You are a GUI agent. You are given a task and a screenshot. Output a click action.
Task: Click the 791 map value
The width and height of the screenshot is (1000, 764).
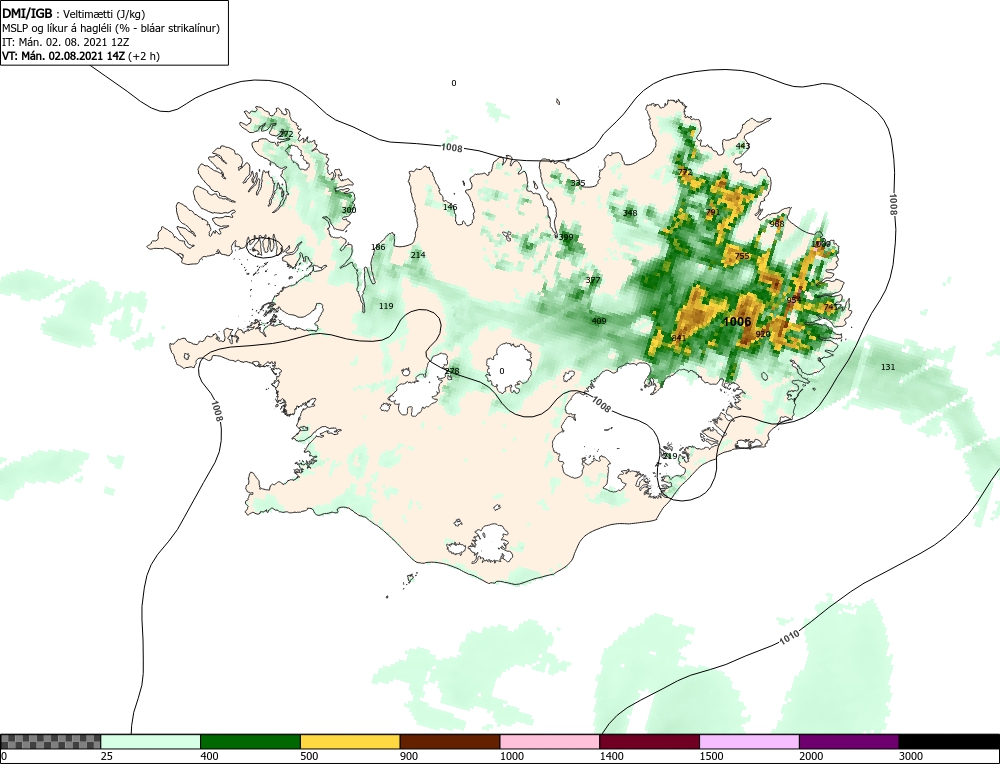[713, 212]
